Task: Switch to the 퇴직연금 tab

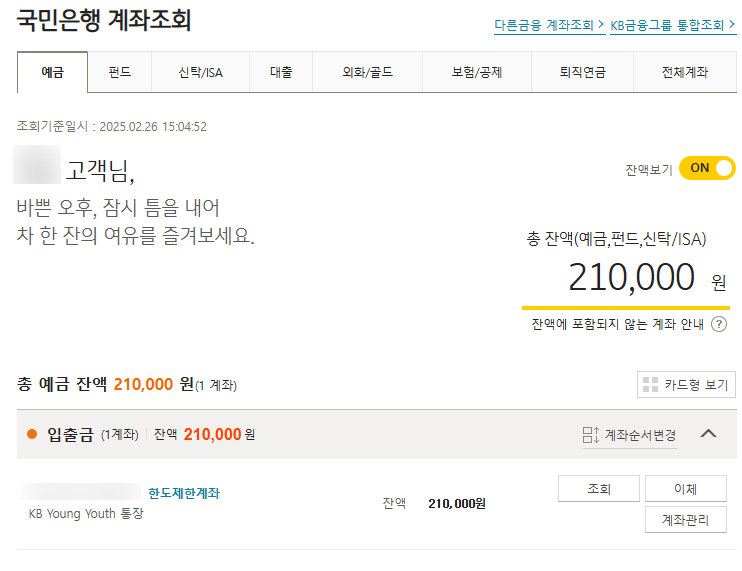Action: coord(583,72)
